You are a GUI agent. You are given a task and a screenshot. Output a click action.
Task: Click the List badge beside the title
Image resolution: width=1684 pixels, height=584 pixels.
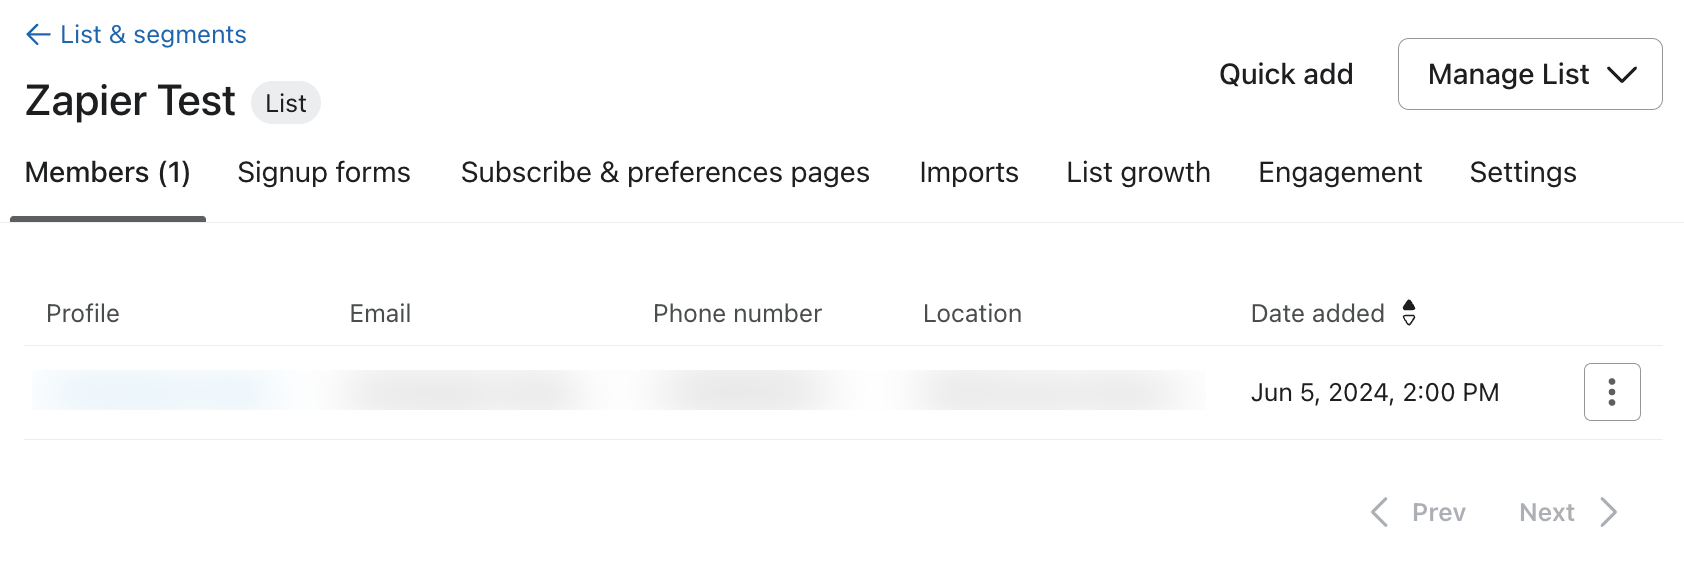(x=286, y=103)
